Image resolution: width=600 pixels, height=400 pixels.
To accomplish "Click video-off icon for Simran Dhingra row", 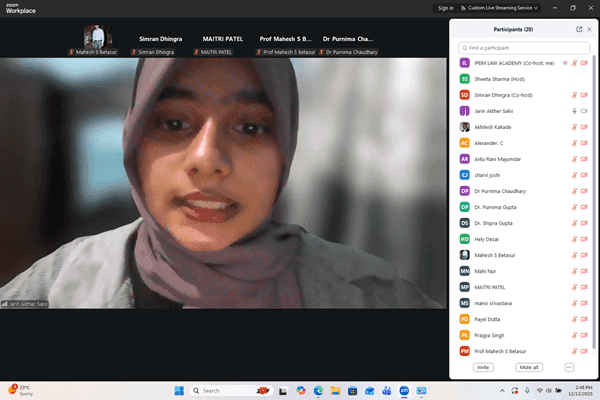I will click(584, 95).
